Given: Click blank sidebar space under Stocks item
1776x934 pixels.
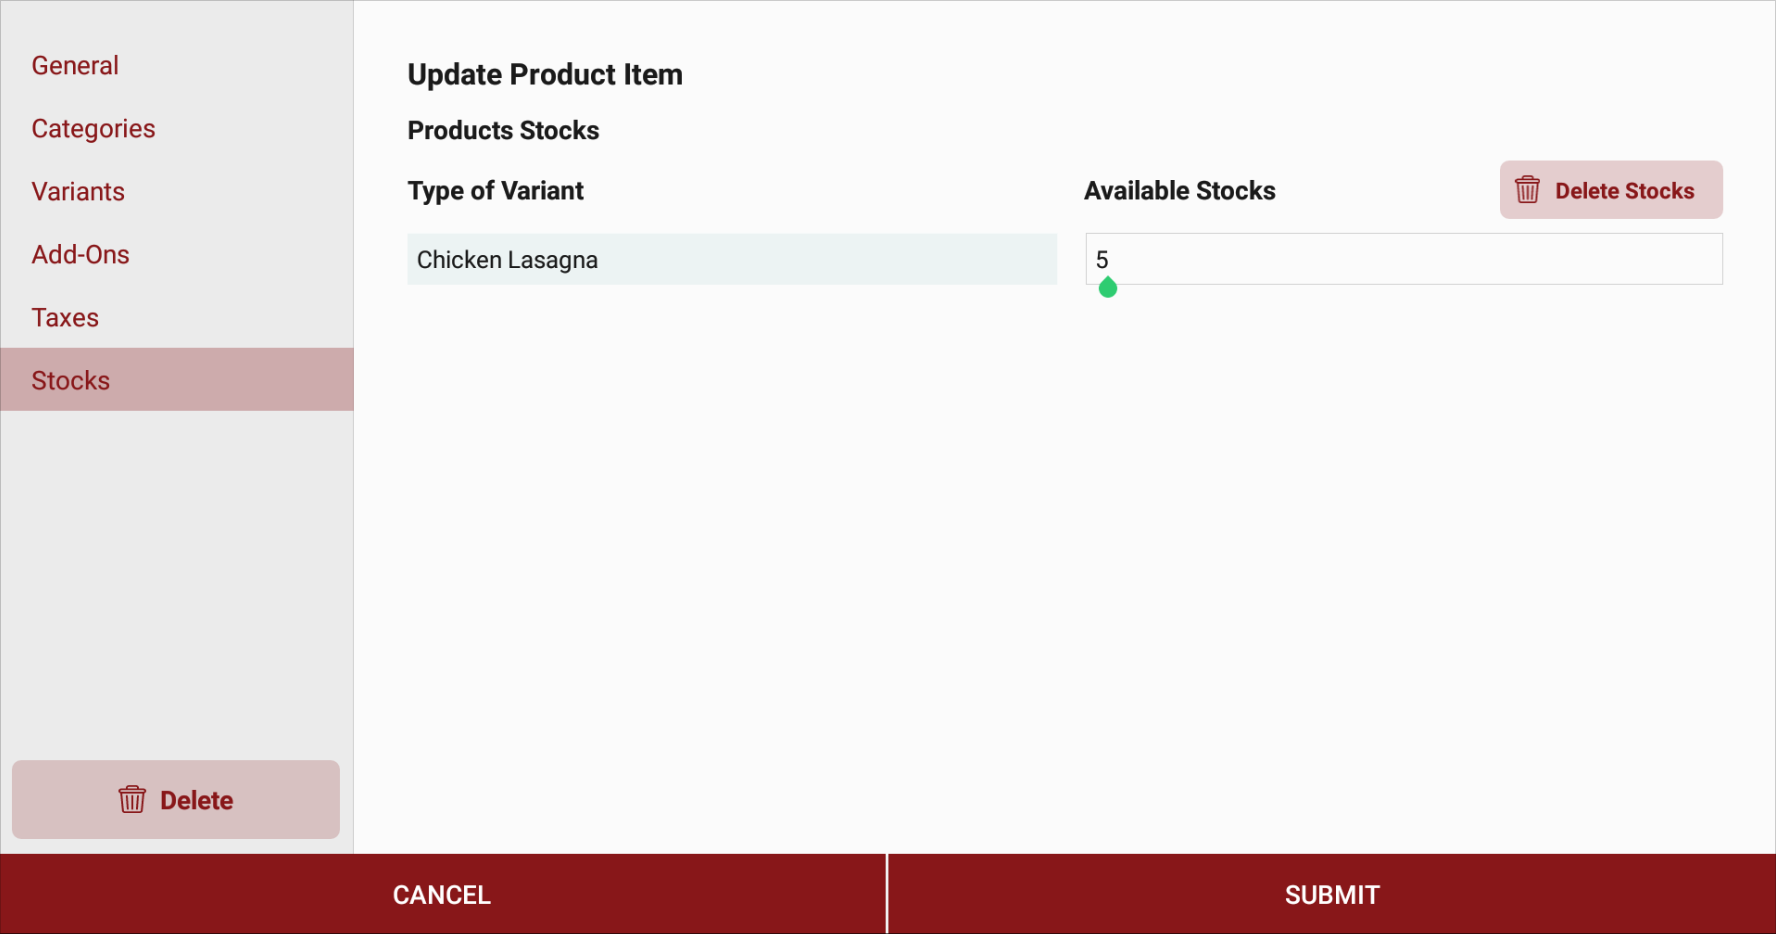Looking at the screenshot, I should click(177, 580).
